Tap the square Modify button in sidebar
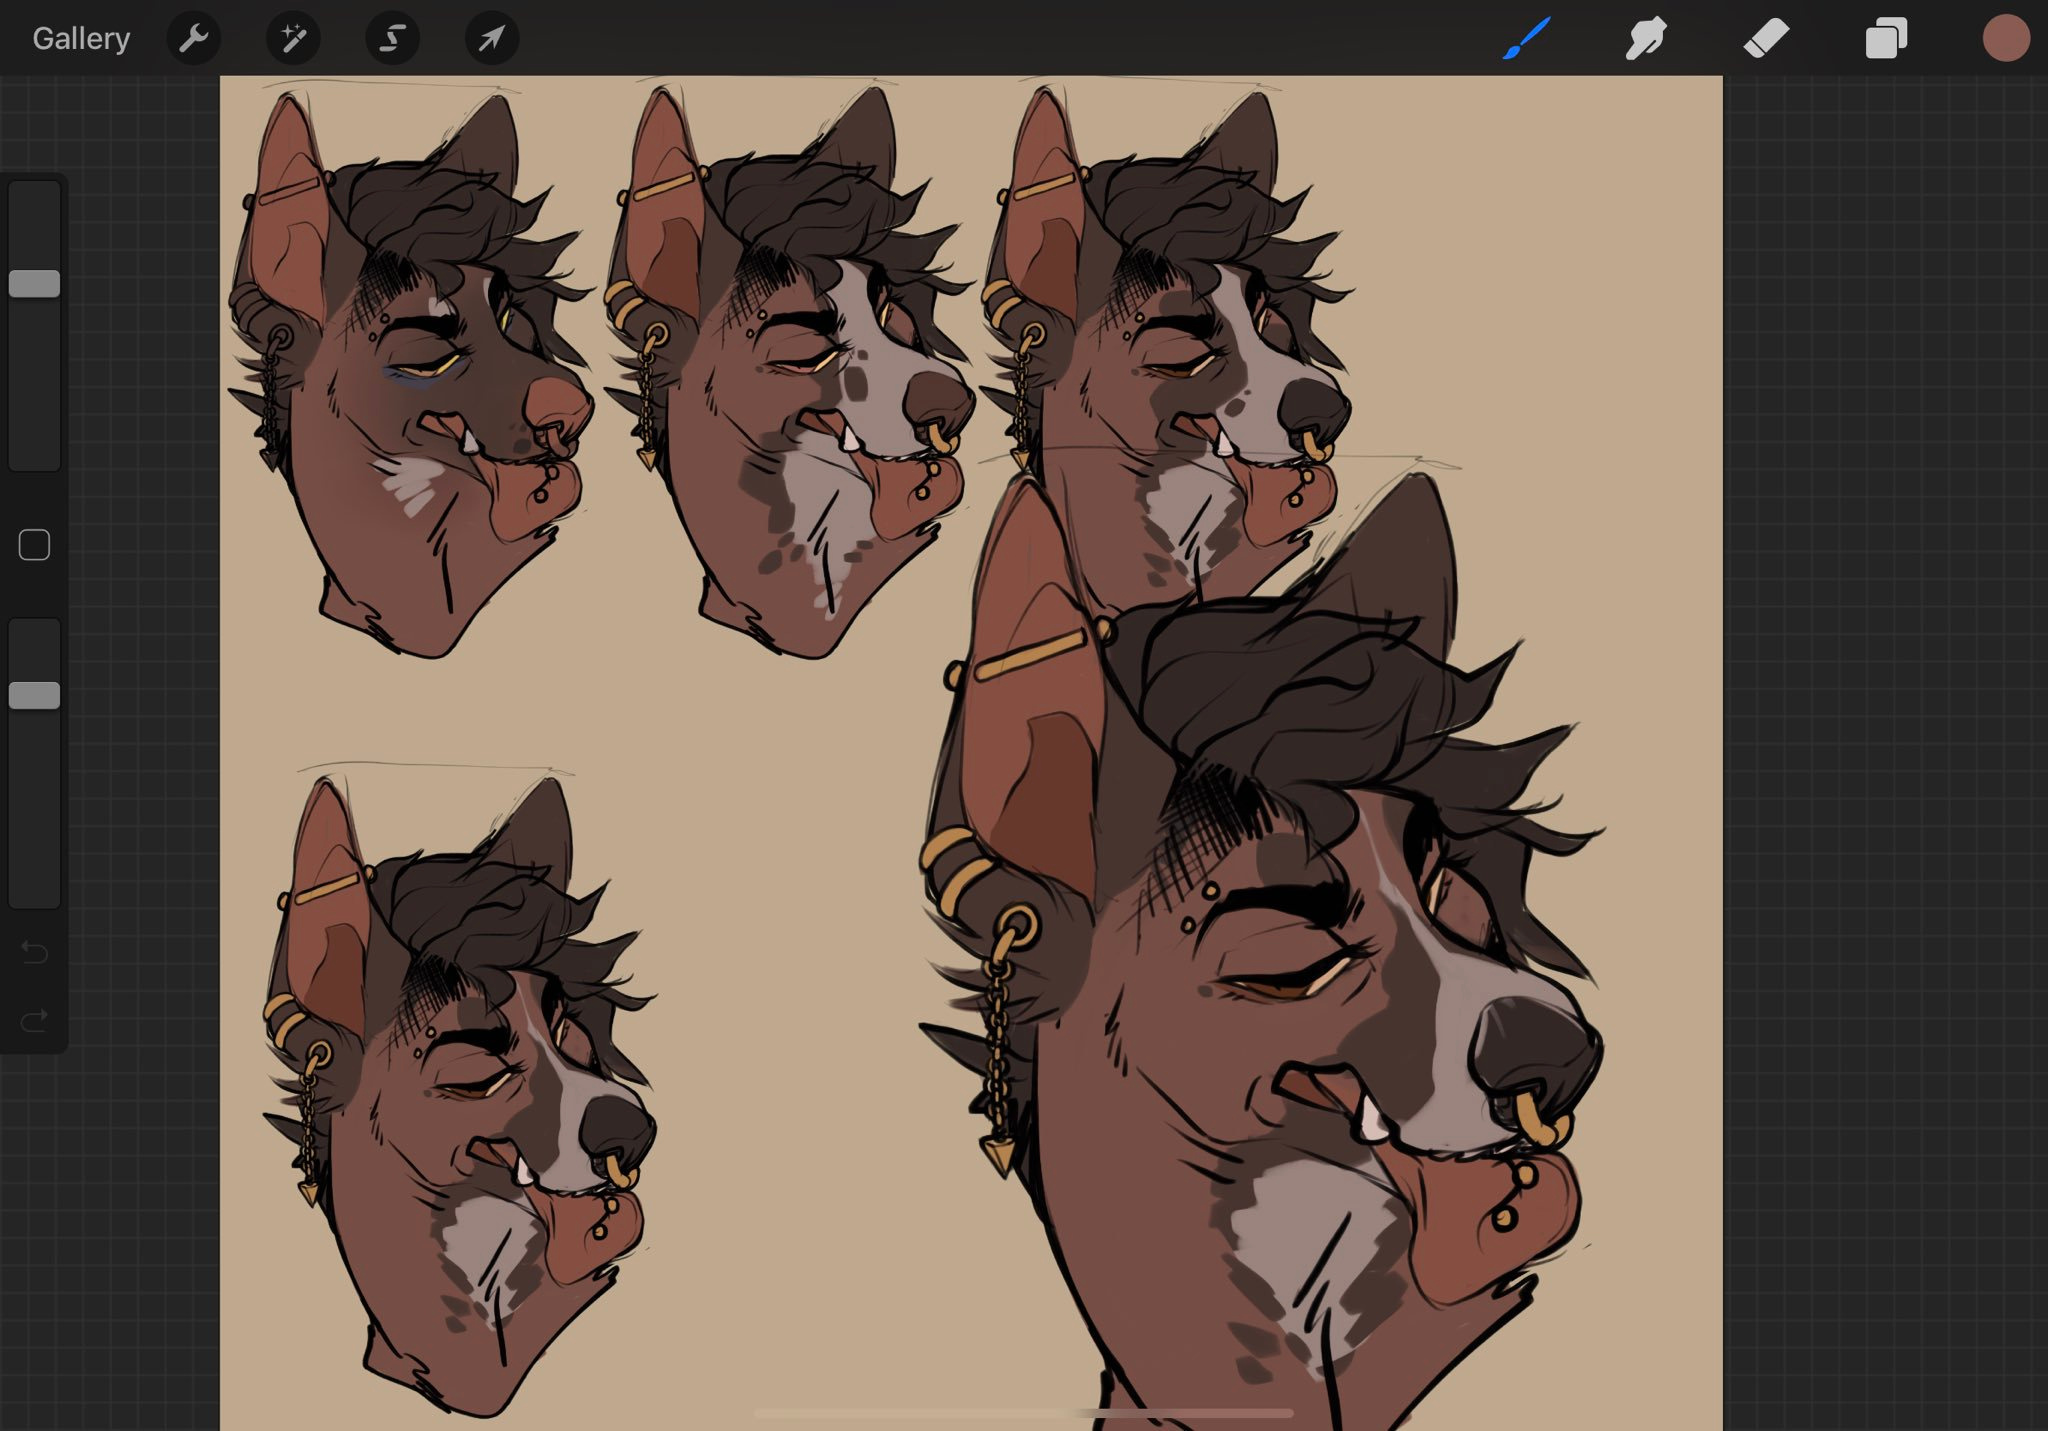 35,545
